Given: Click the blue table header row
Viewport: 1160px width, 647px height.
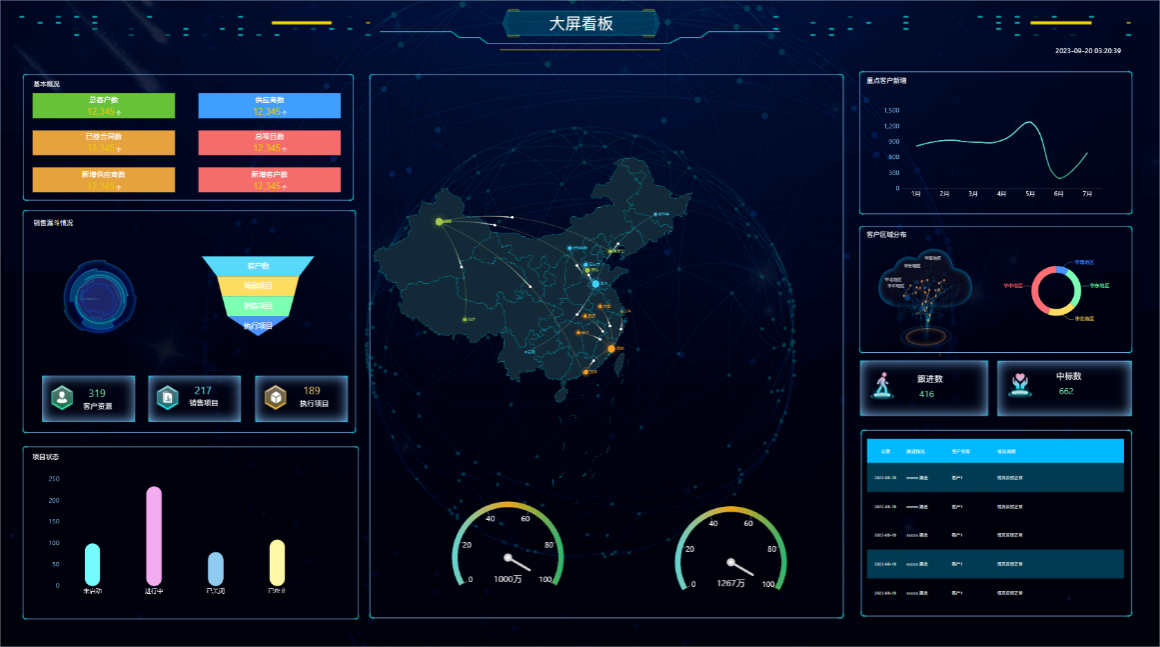Looking at the screenshot, I should [995, 451].
